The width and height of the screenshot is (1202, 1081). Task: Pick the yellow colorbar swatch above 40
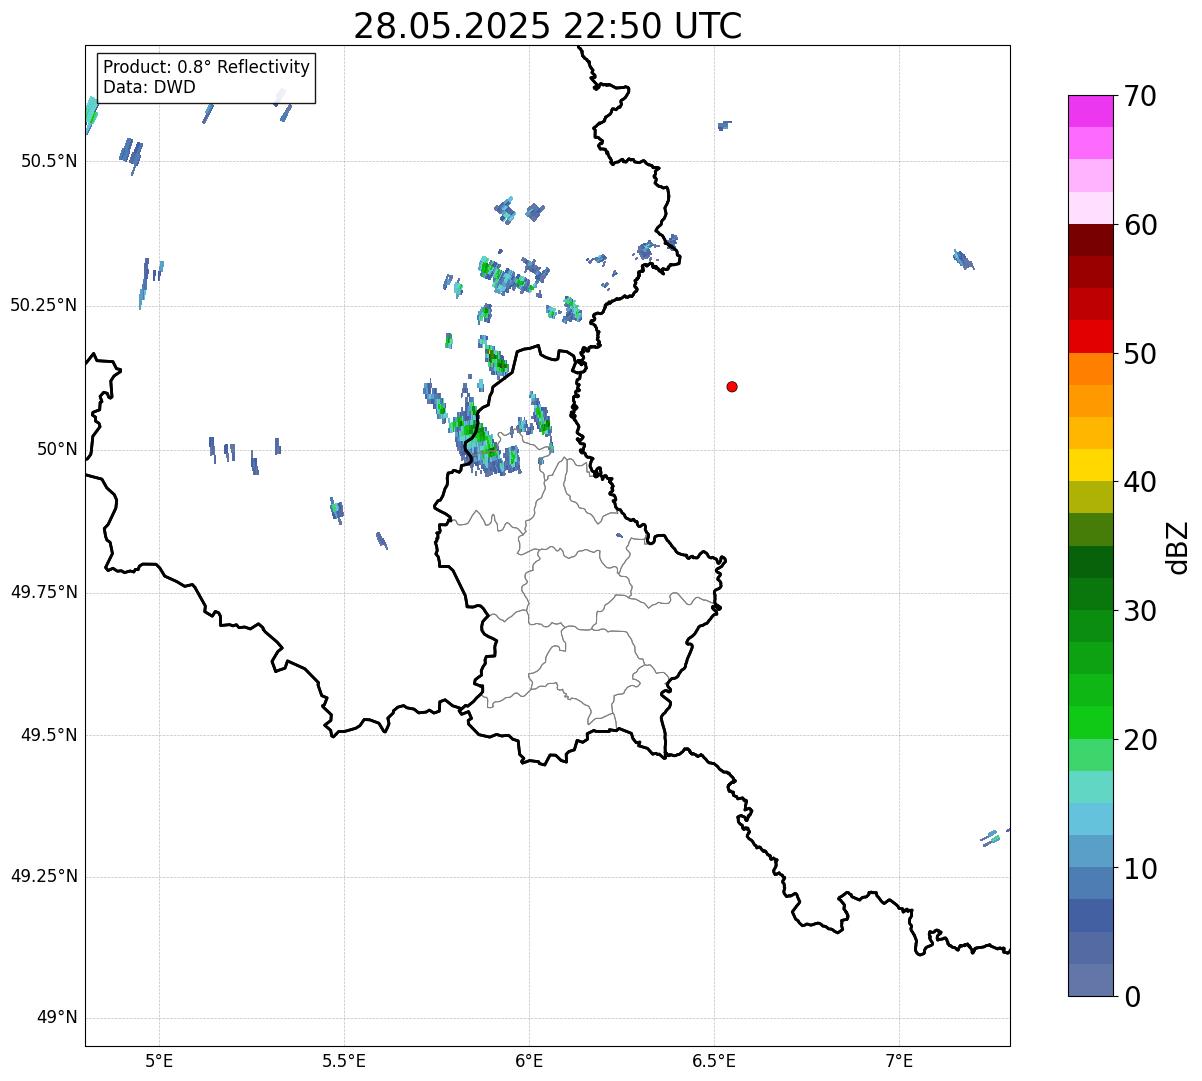1091,465
